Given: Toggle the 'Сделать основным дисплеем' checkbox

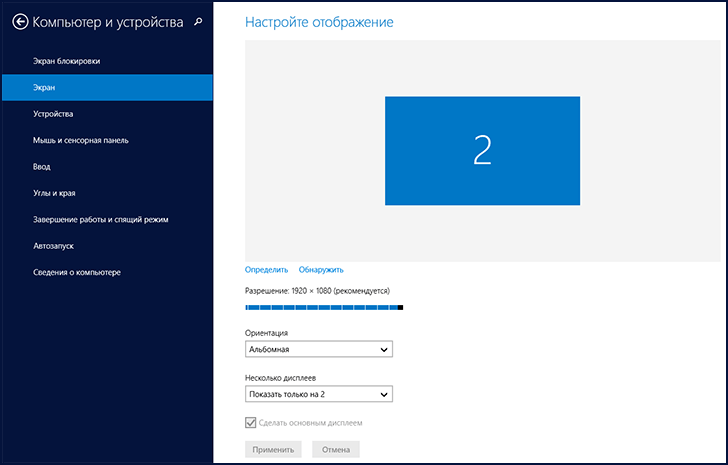Looking at the screenshot, I should coord(250,423).
